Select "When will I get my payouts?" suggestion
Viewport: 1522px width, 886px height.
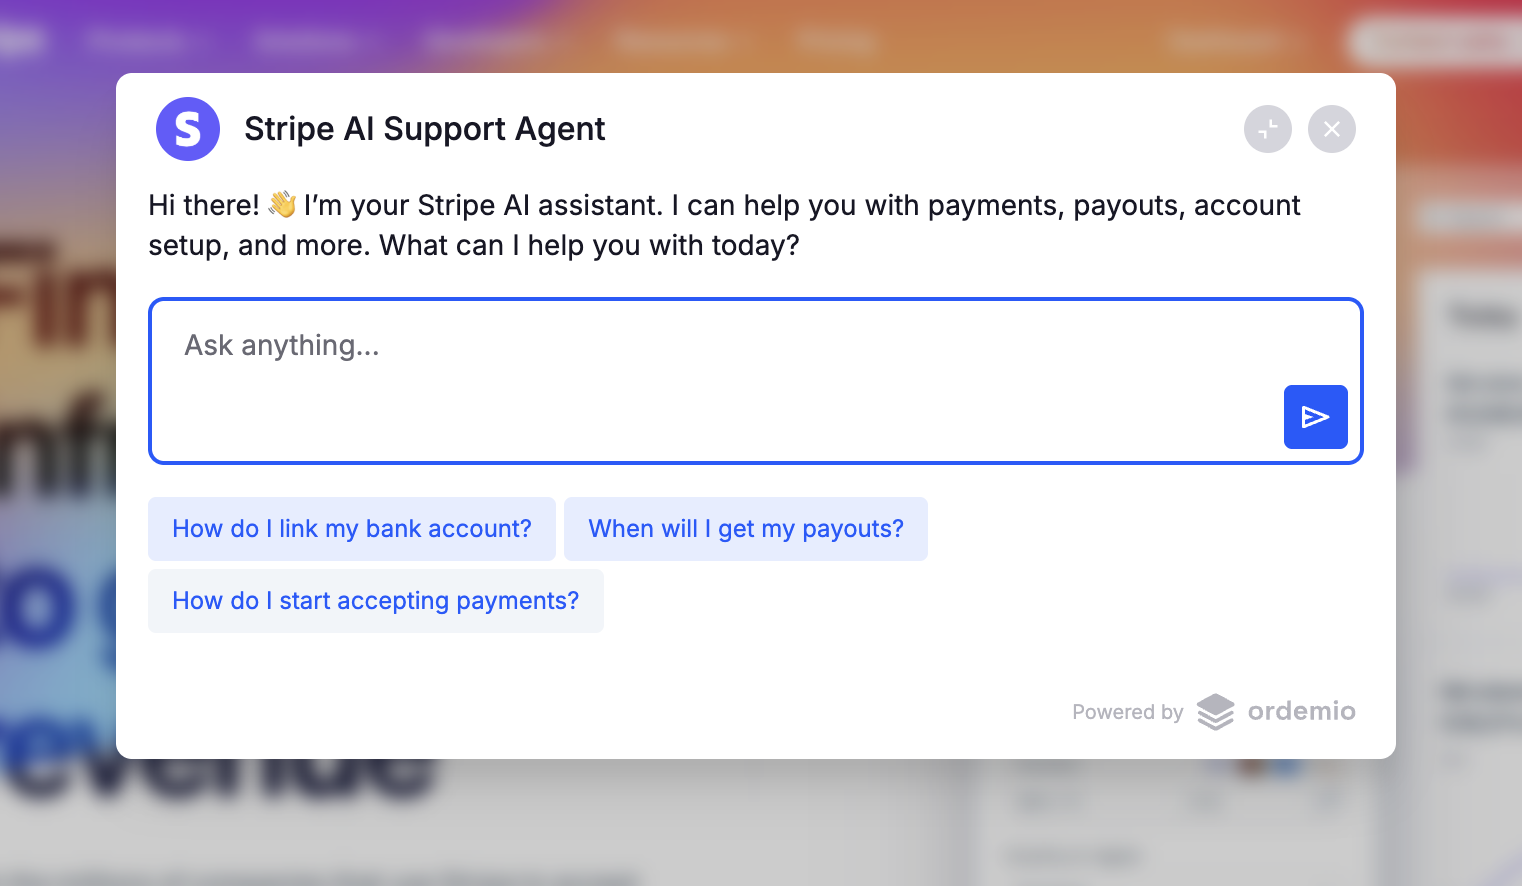click(746, 529)
